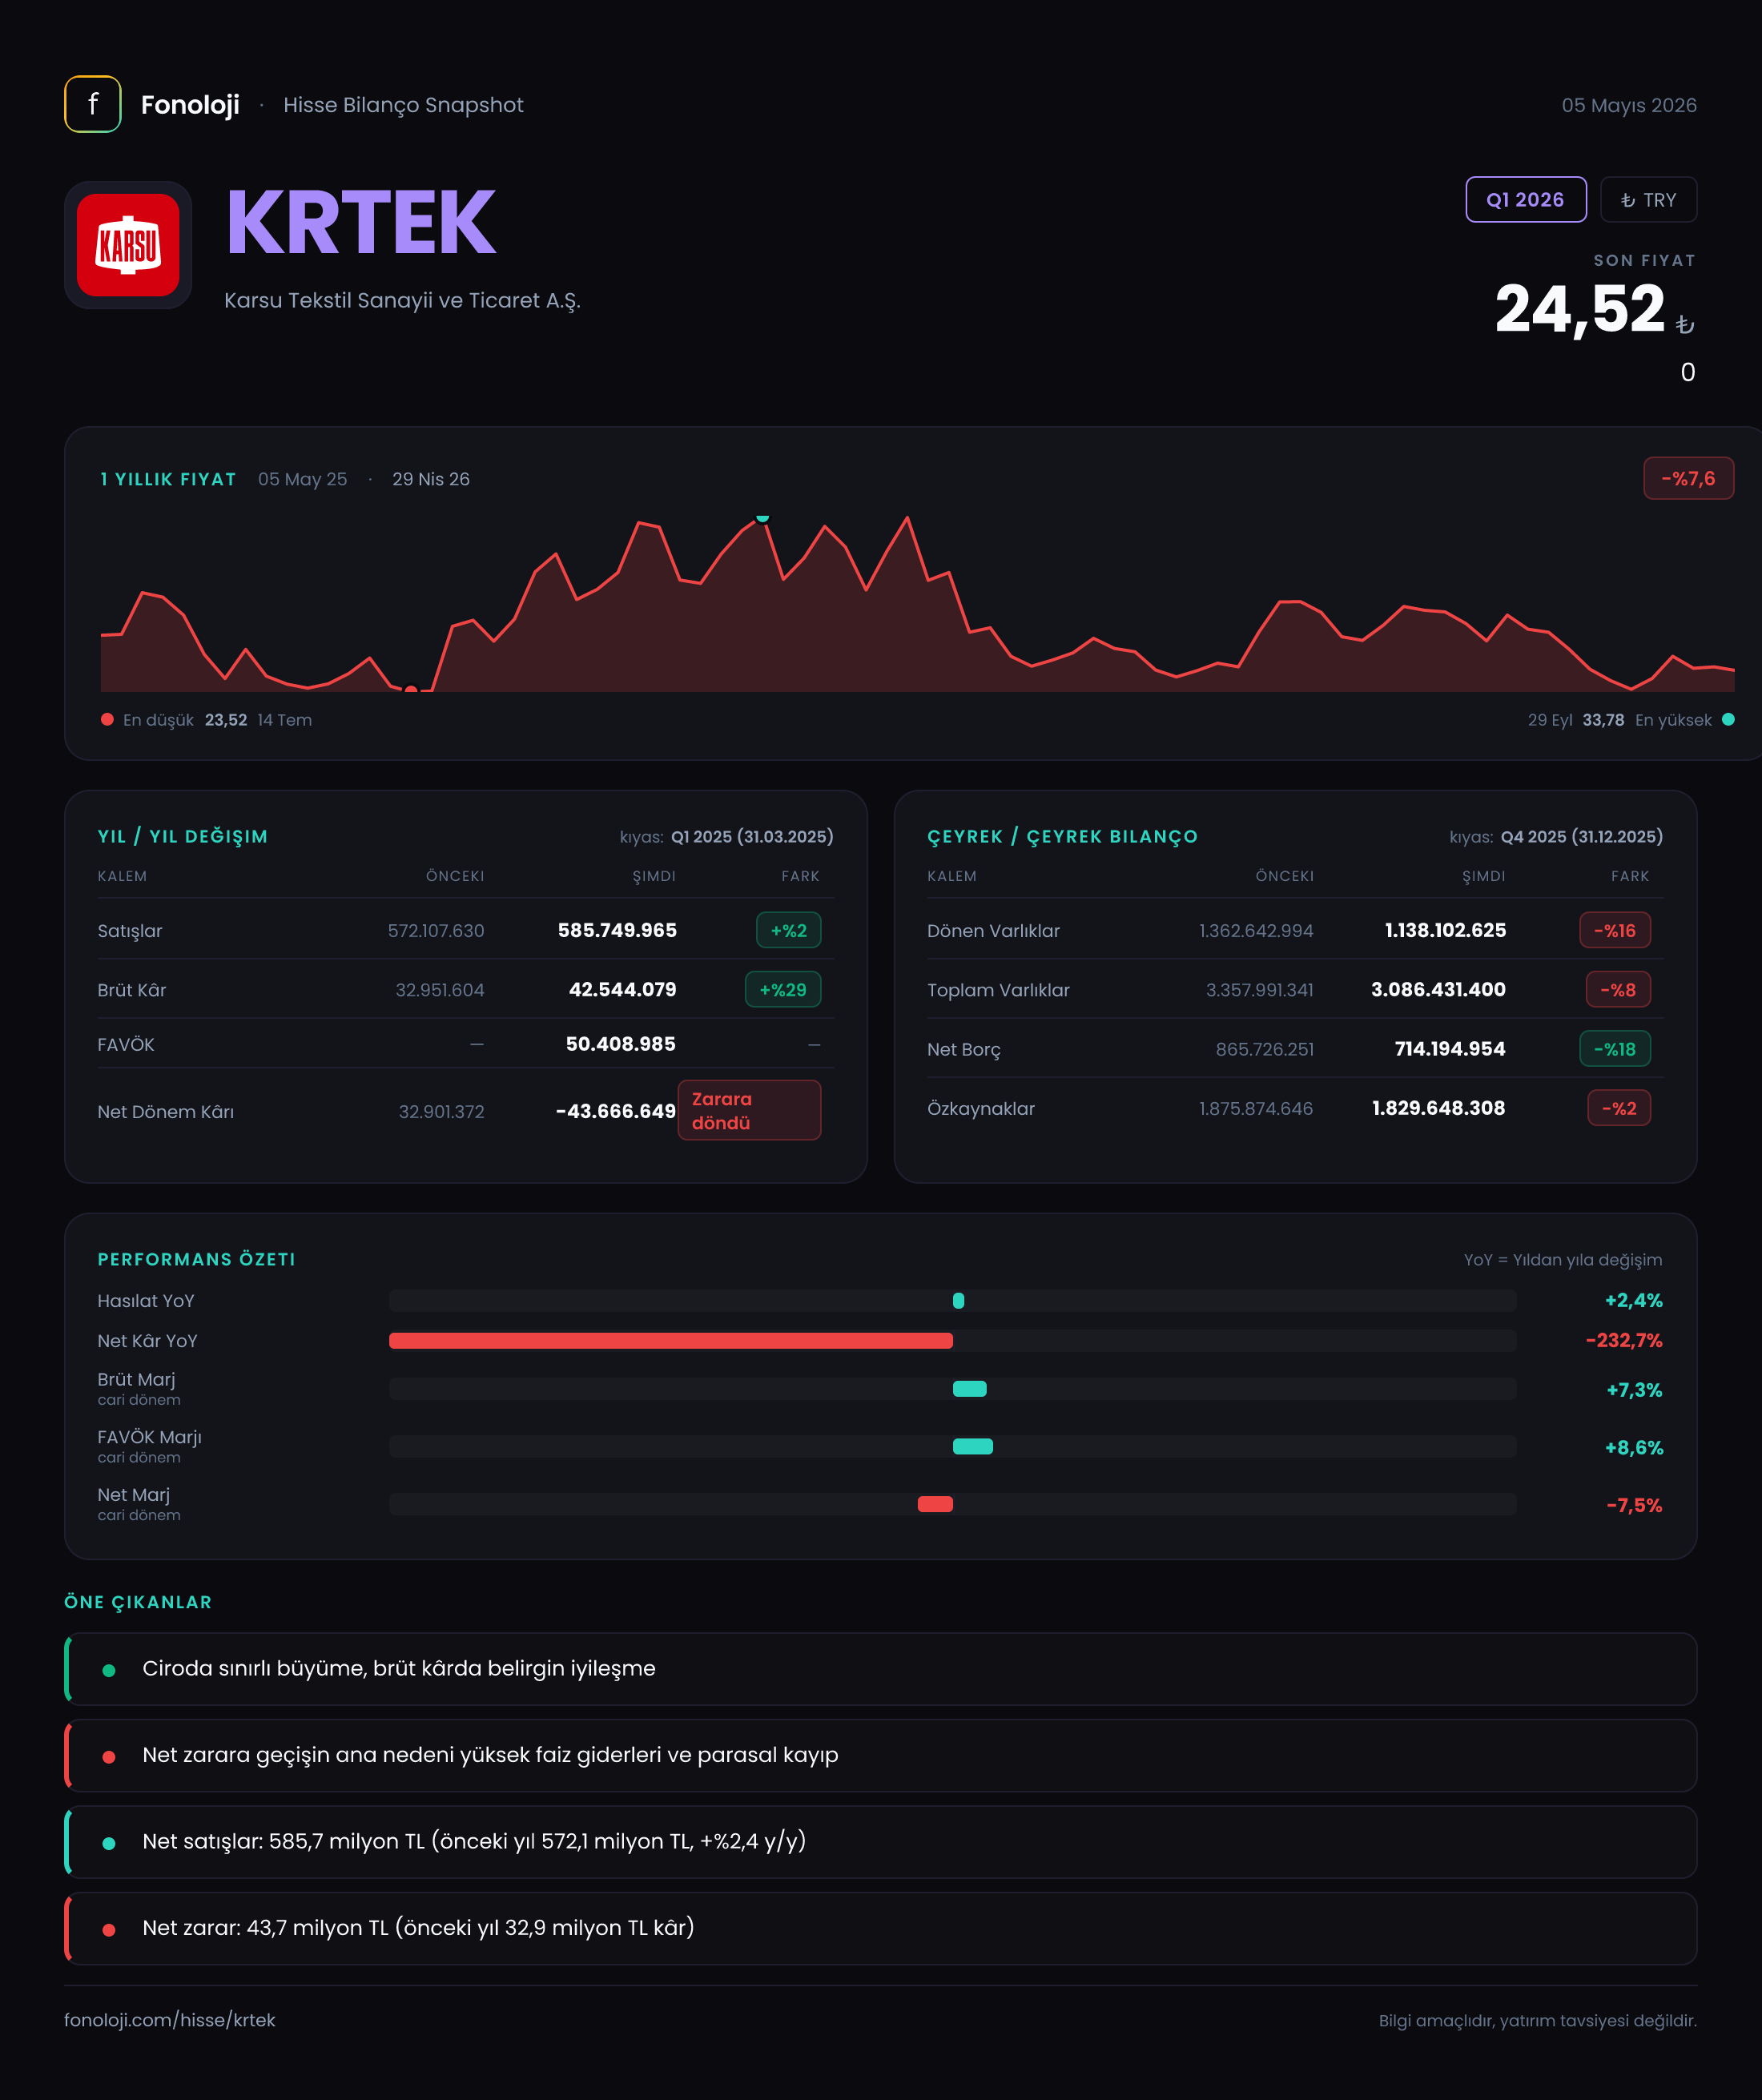Image resolution: width=1762 pixels, height=2100 pixels.
Task: Click the FAVÖK Marjı teal bar
Action: click(x=973, y=1446)
